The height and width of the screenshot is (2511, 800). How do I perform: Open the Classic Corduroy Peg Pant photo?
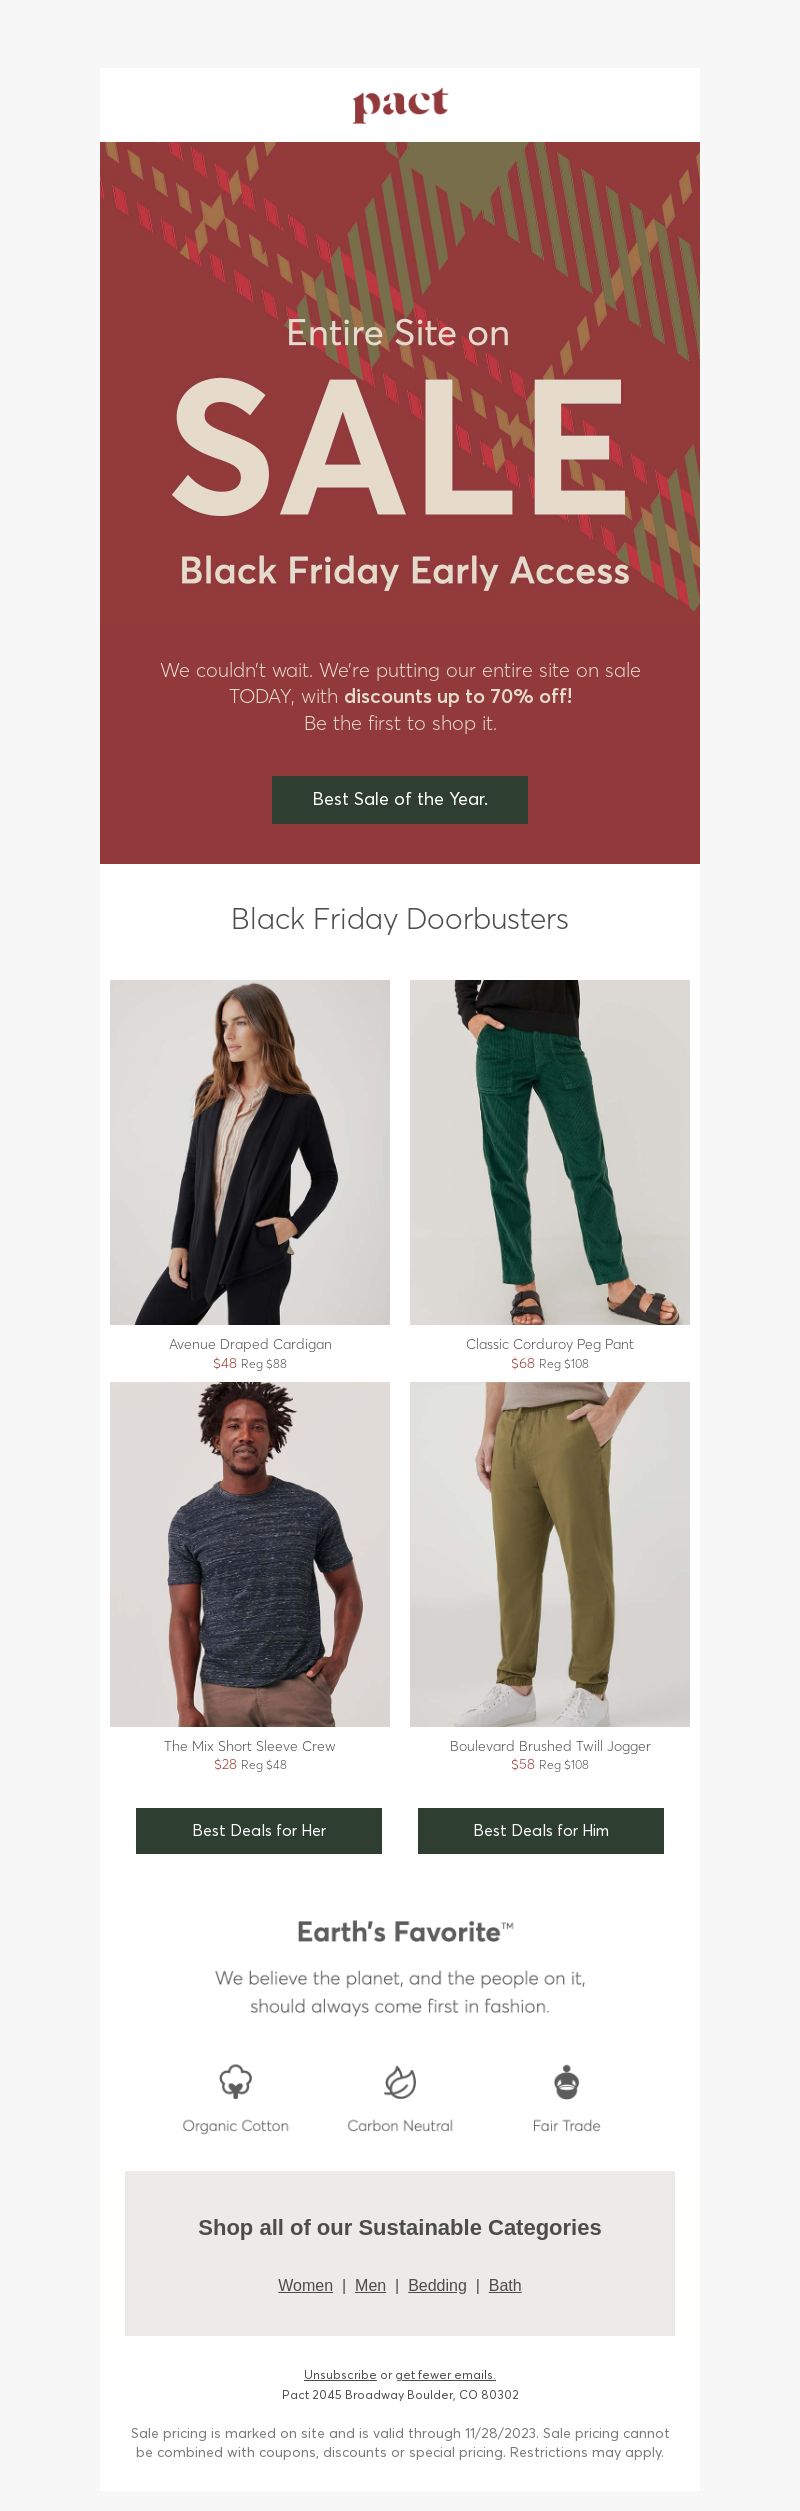(550, 1152)
